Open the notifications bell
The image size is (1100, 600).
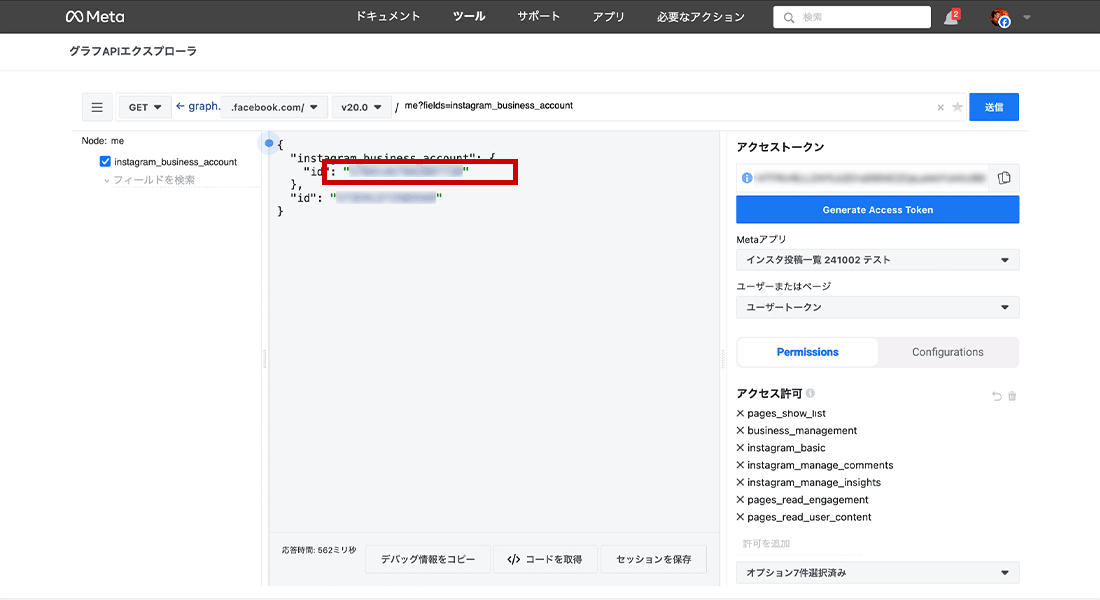click(951, 18)
